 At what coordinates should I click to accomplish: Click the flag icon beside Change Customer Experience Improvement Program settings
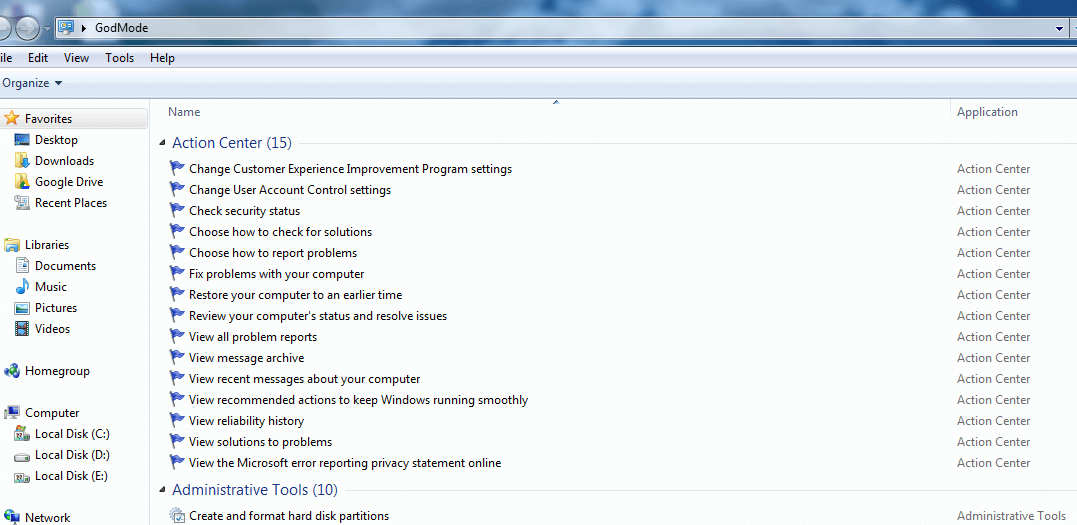tap(177, 168)
